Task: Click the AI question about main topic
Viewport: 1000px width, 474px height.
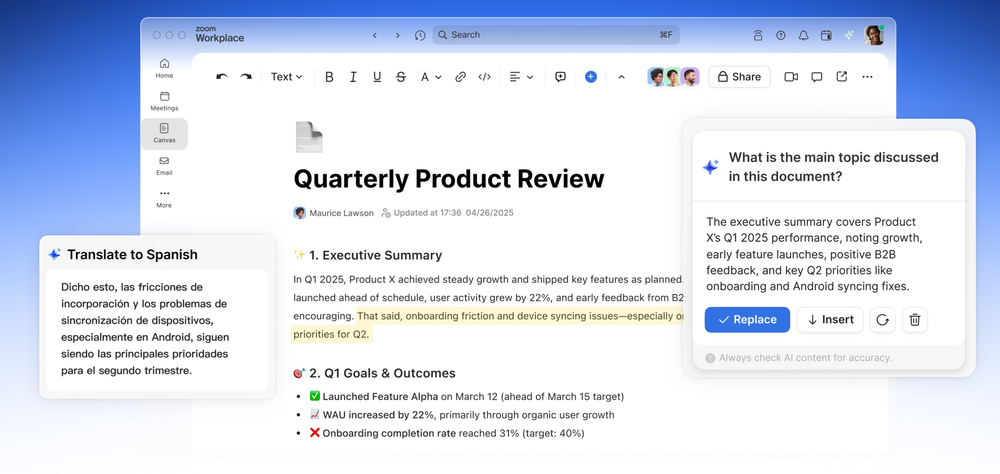Action: point(834,167)
